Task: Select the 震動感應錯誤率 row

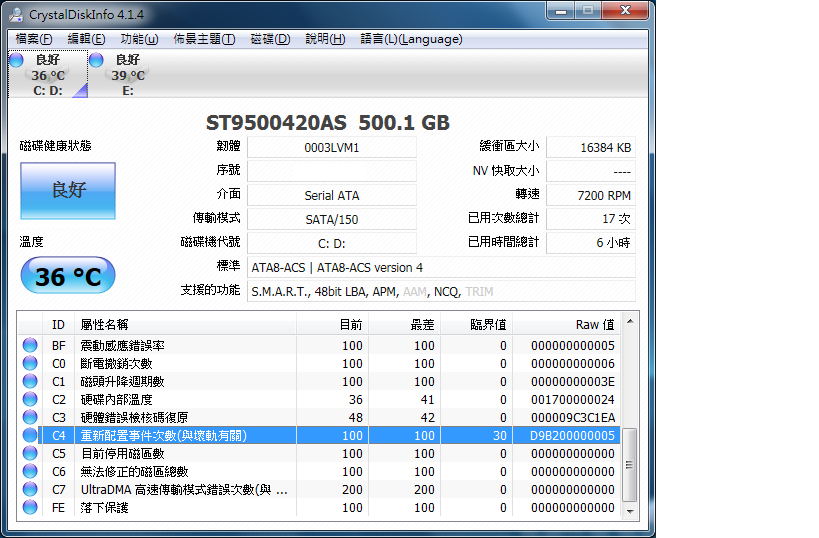Action: click(320, 345)
